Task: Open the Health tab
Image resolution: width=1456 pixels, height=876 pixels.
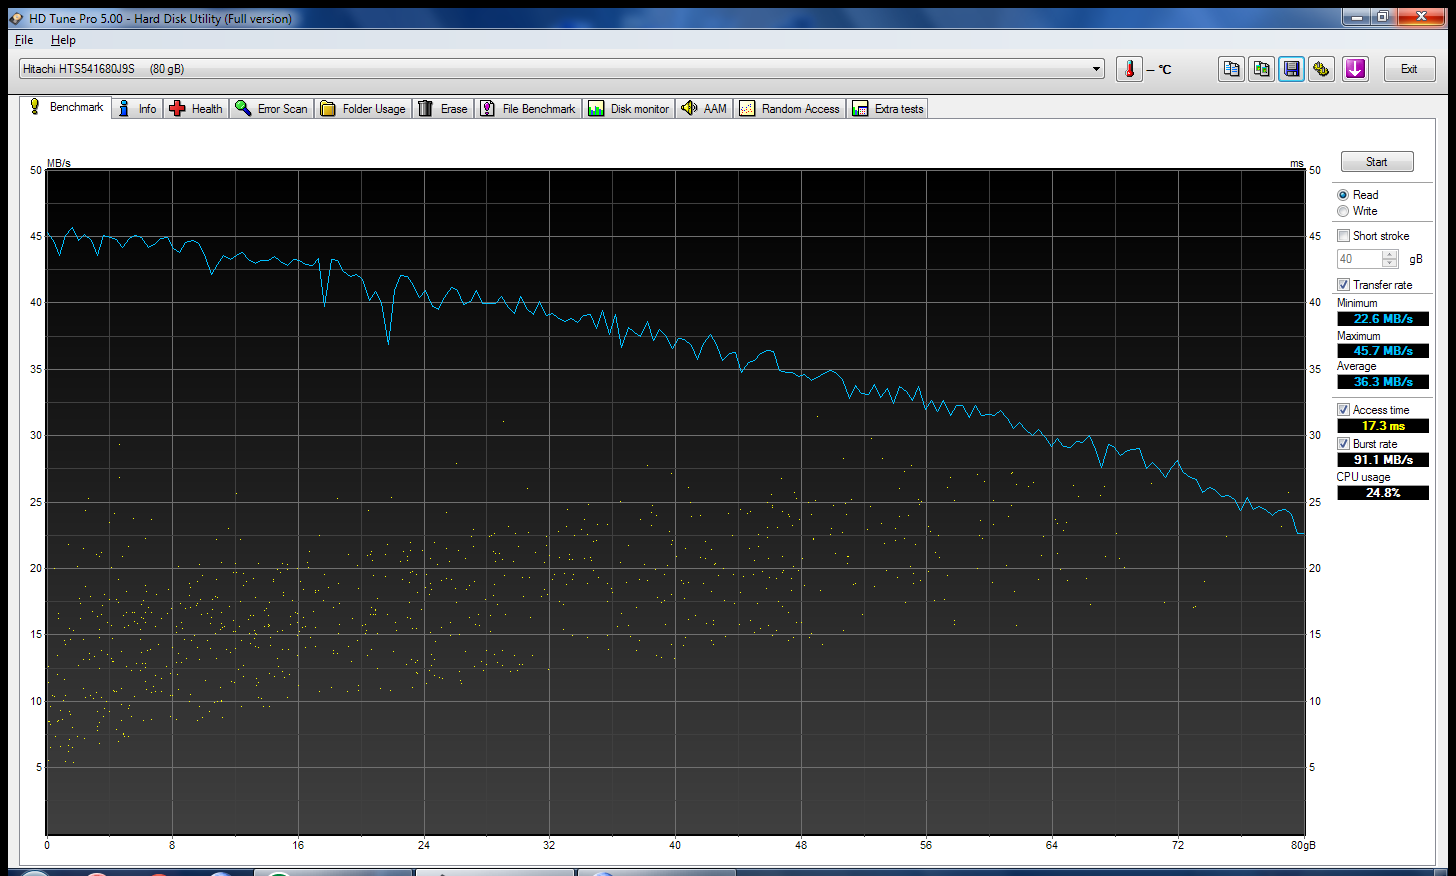Action: (x=196, y=109)
